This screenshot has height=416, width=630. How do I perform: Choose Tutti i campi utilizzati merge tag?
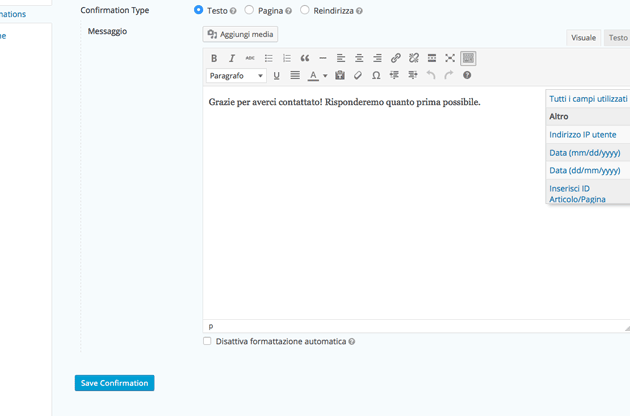coord(588,99)
